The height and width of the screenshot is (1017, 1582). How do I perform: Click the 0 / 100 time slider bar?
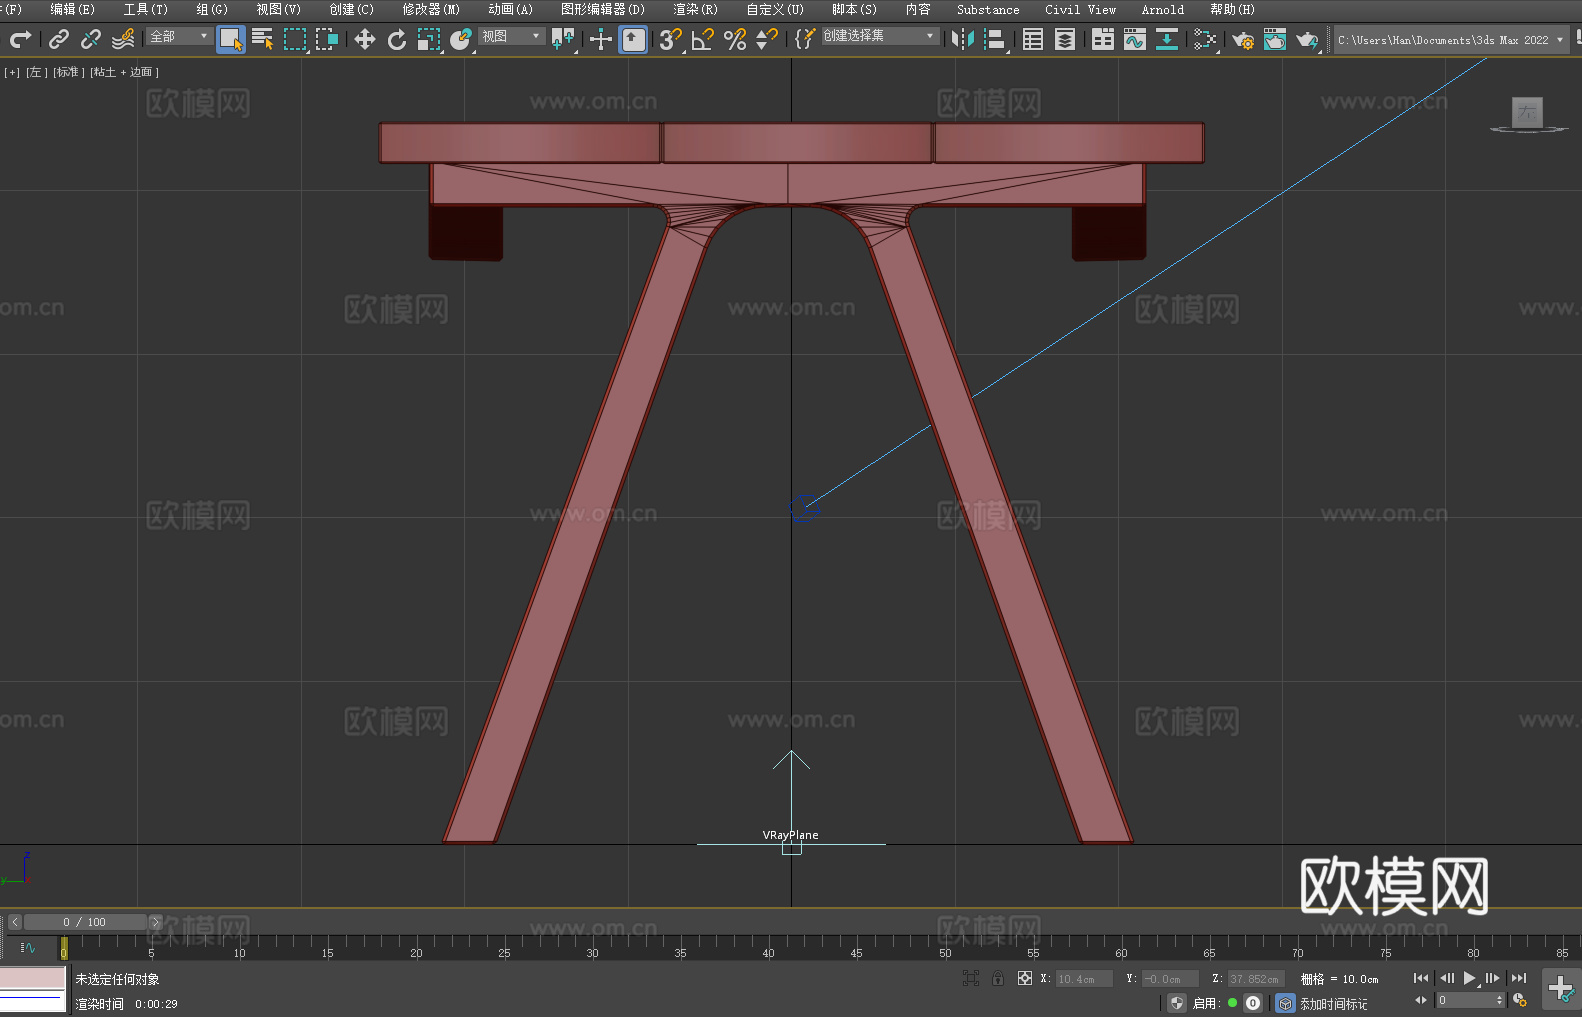[85, 922]
